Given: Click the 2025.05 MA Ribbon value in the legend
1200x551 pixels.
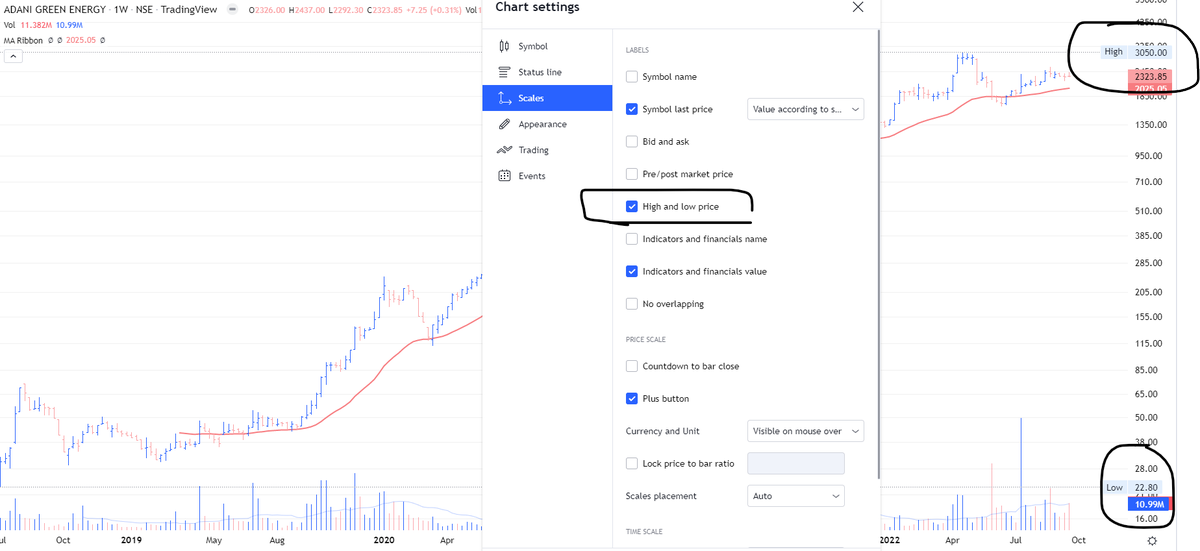Looking at the screenshot, I should pos(80,40).
